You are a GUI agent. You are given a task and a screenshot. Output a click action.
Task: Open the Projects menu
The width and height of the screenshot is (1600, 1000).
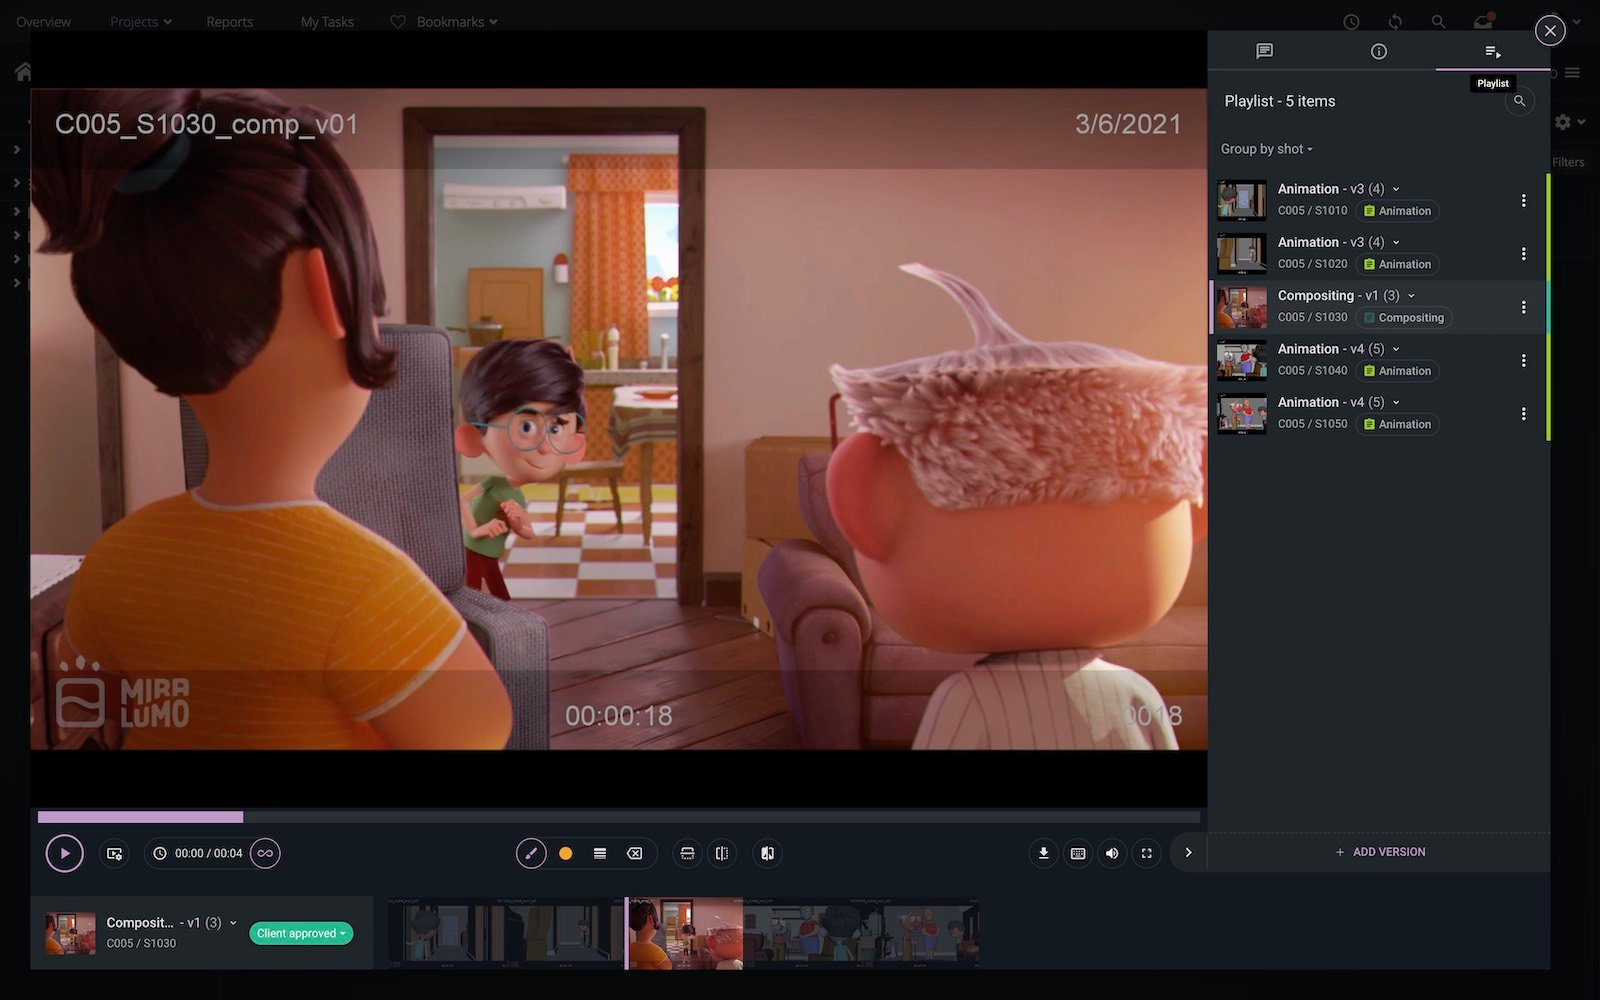point(141,22)
